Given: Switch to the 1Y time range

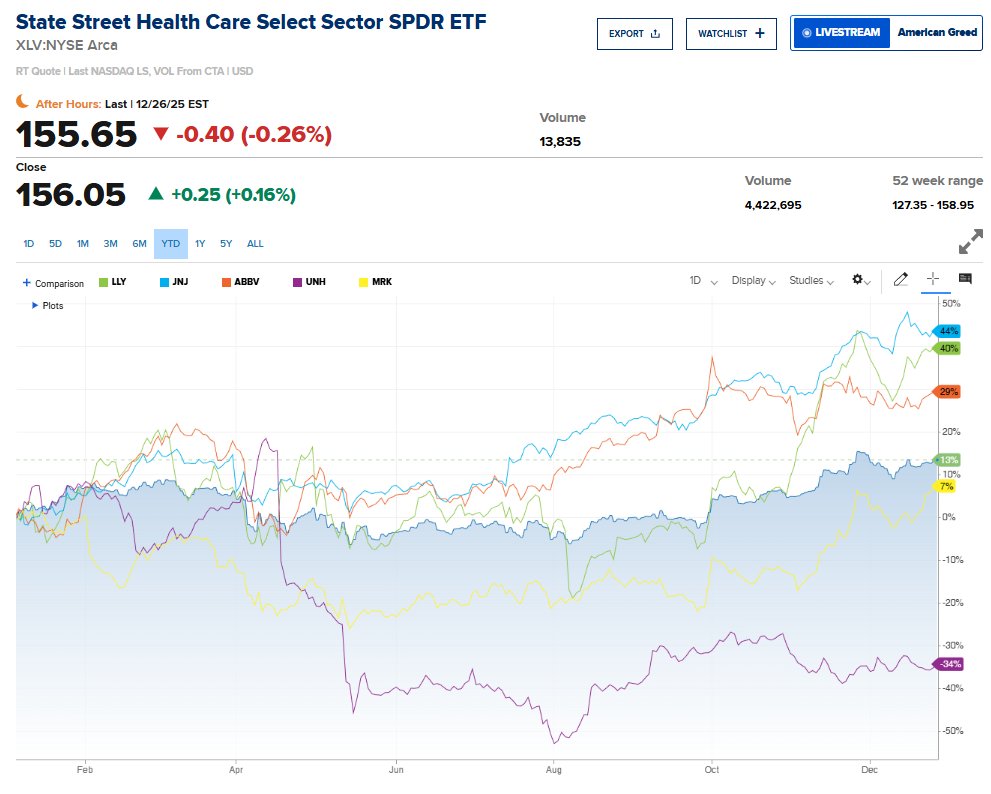Looking at the screenshot, I should click(200, 243).
